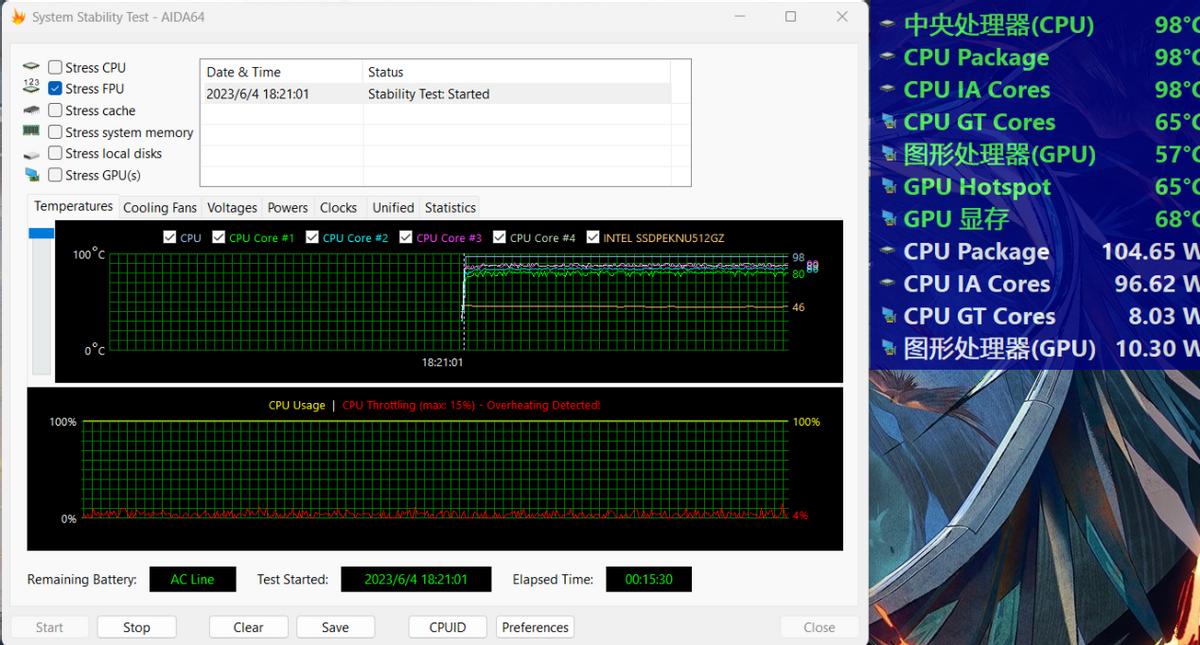The image size is (1200, 645).
Task: Open the Voltages tab
Action: pyautogui.click(x=232, y=208)
